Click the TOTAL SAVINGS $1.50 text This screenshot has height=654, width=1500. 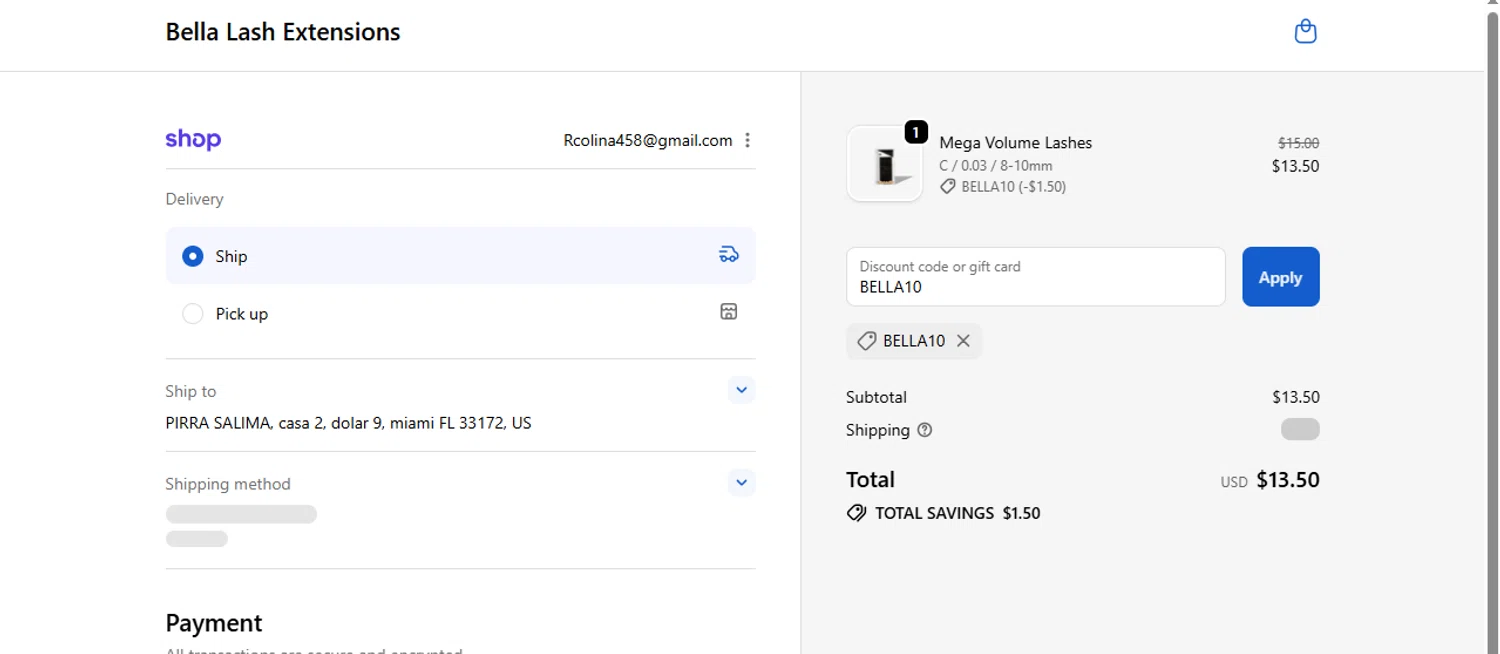pos(957,513)
